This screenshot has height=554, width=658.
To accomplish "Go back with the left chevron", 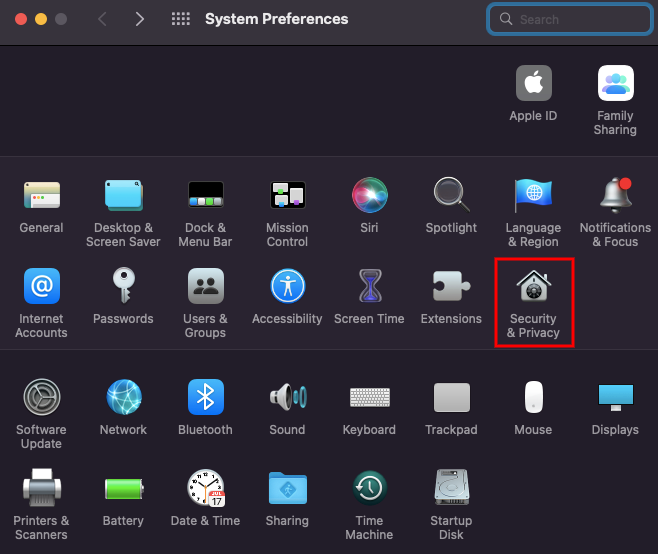I will pyautogui.click(x=102, y=19).
